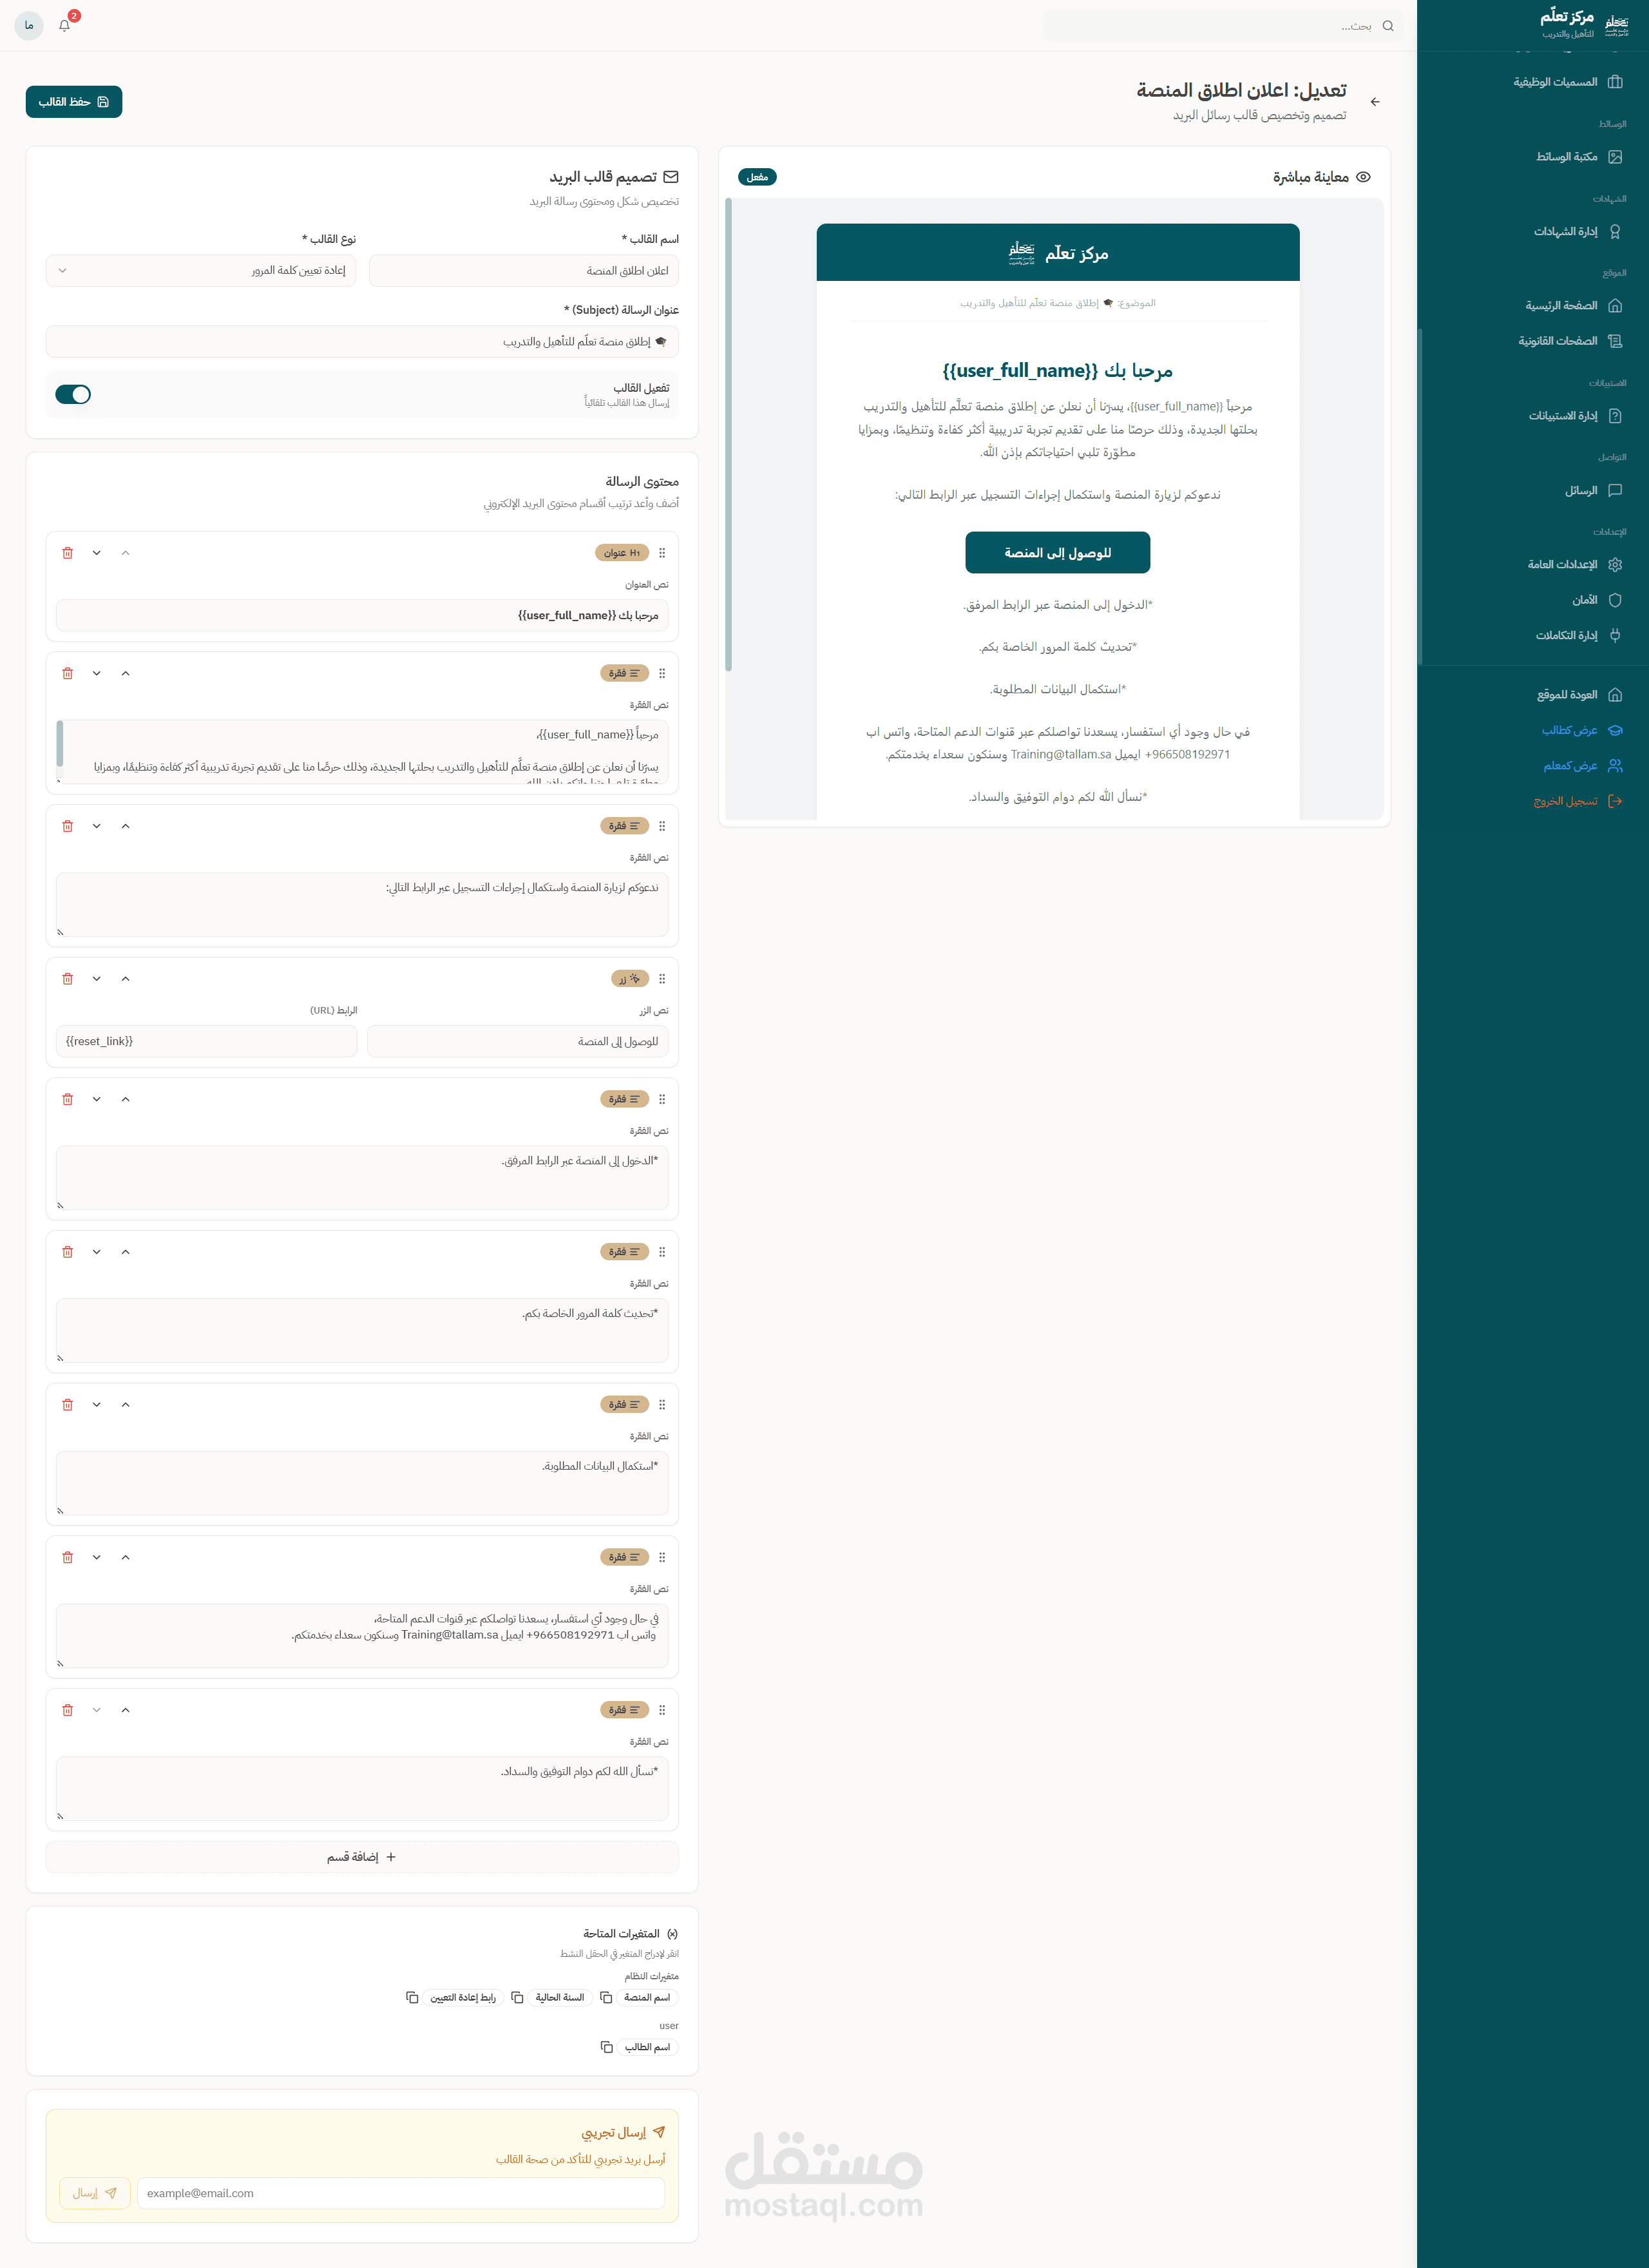Click the search icon in the top bar
Screen dimensions: 1649x2268
[x=1387, y=26]
